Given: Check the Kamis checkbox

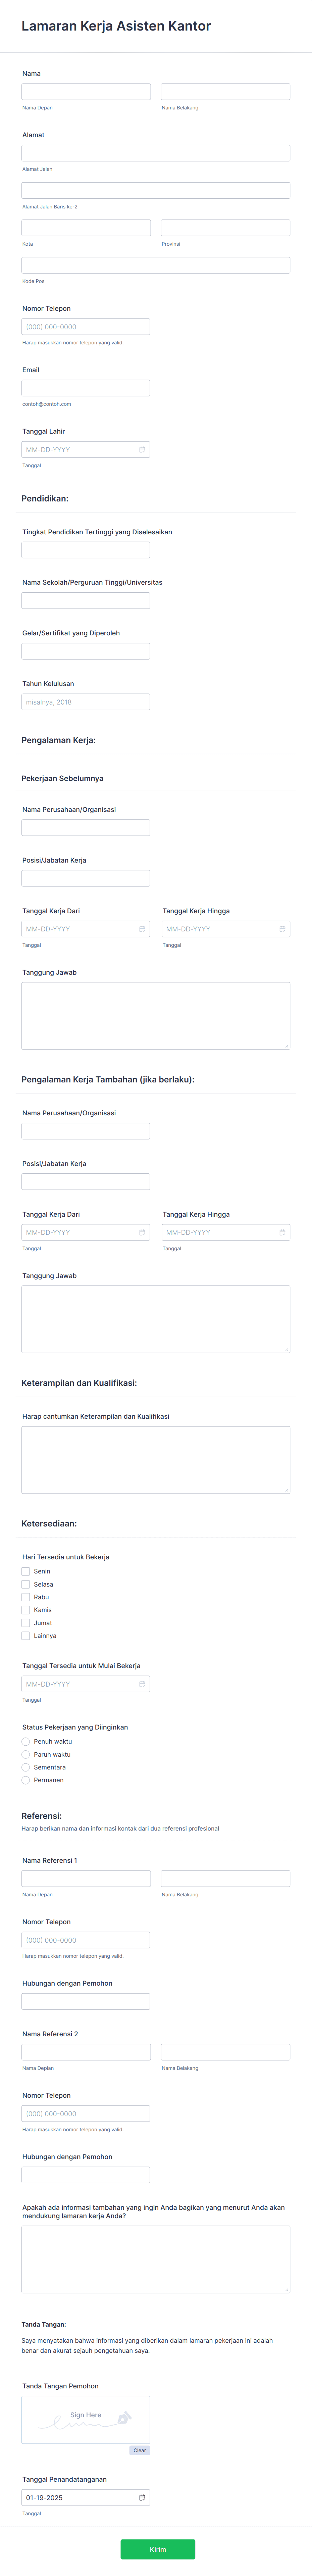Looking at the screenshot, I should click(26, 1610).
